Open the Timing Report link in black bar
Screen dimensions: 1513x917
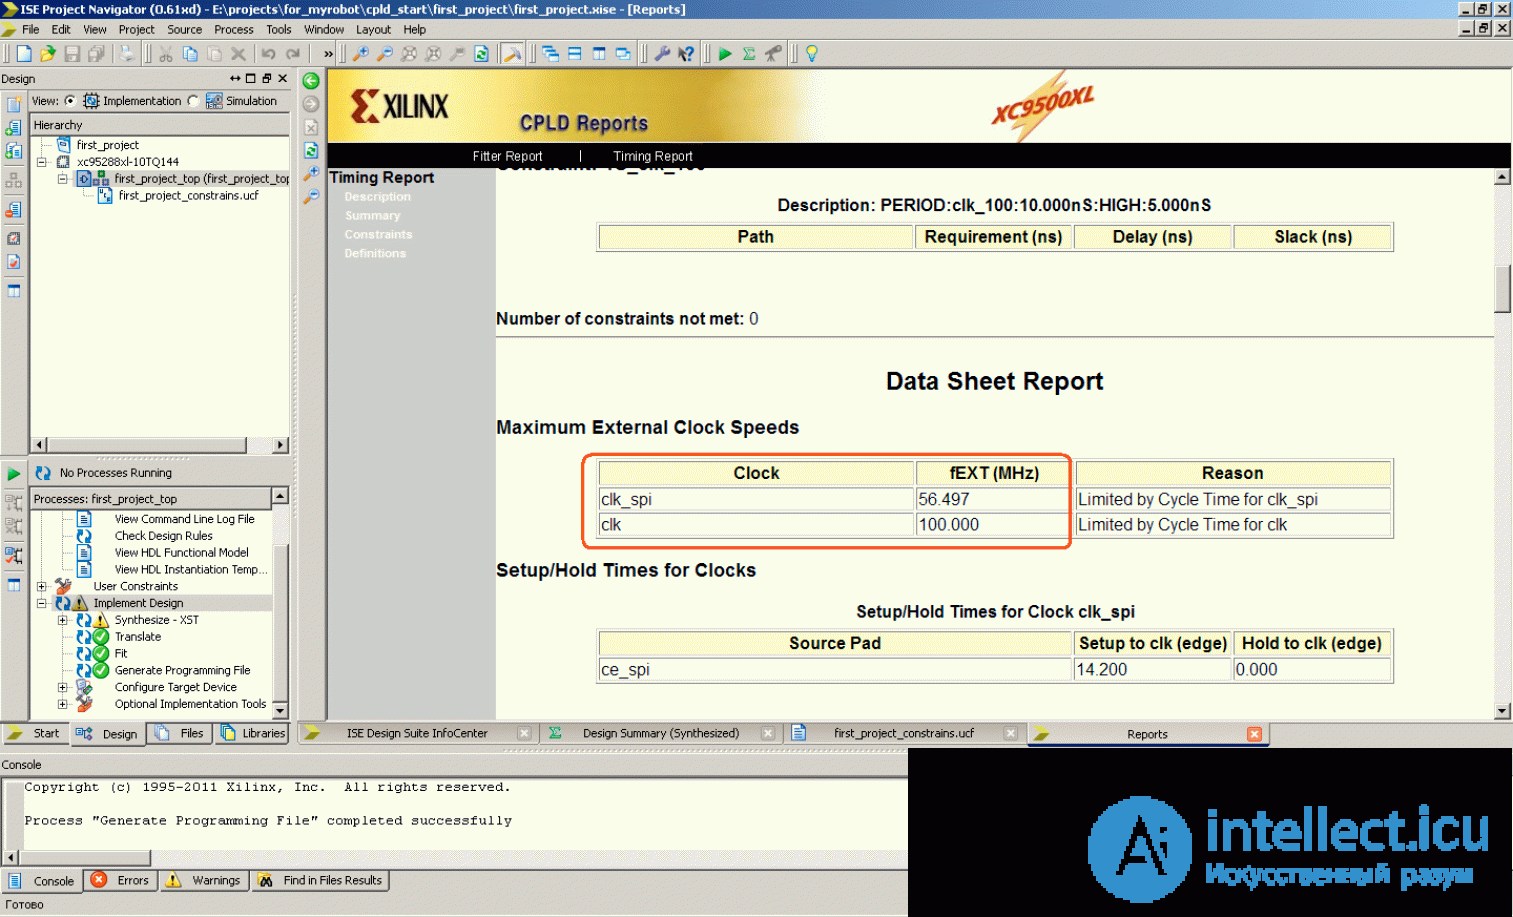652,157
